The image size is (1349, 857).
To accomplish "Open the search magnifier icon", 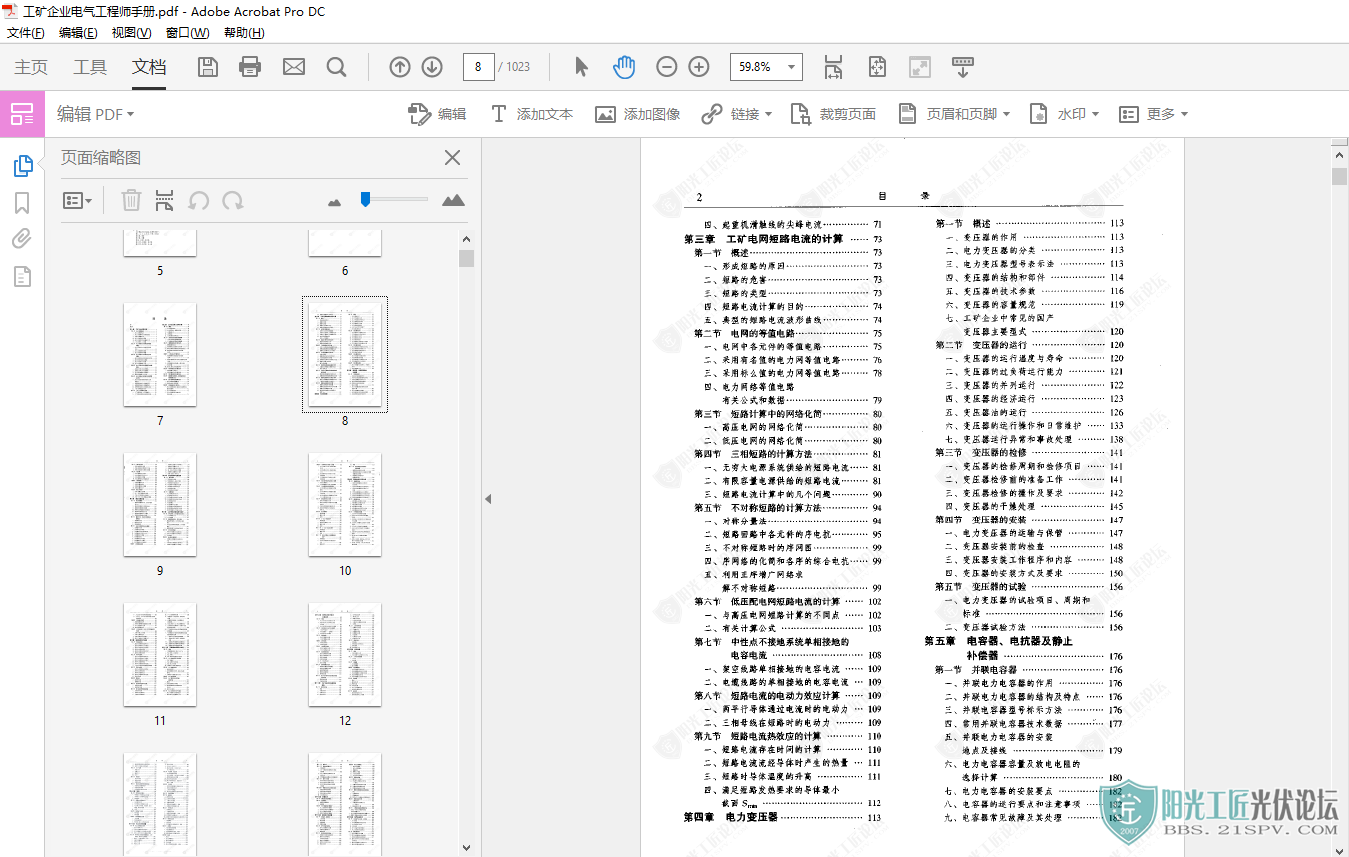I will [x=336, y=67].
